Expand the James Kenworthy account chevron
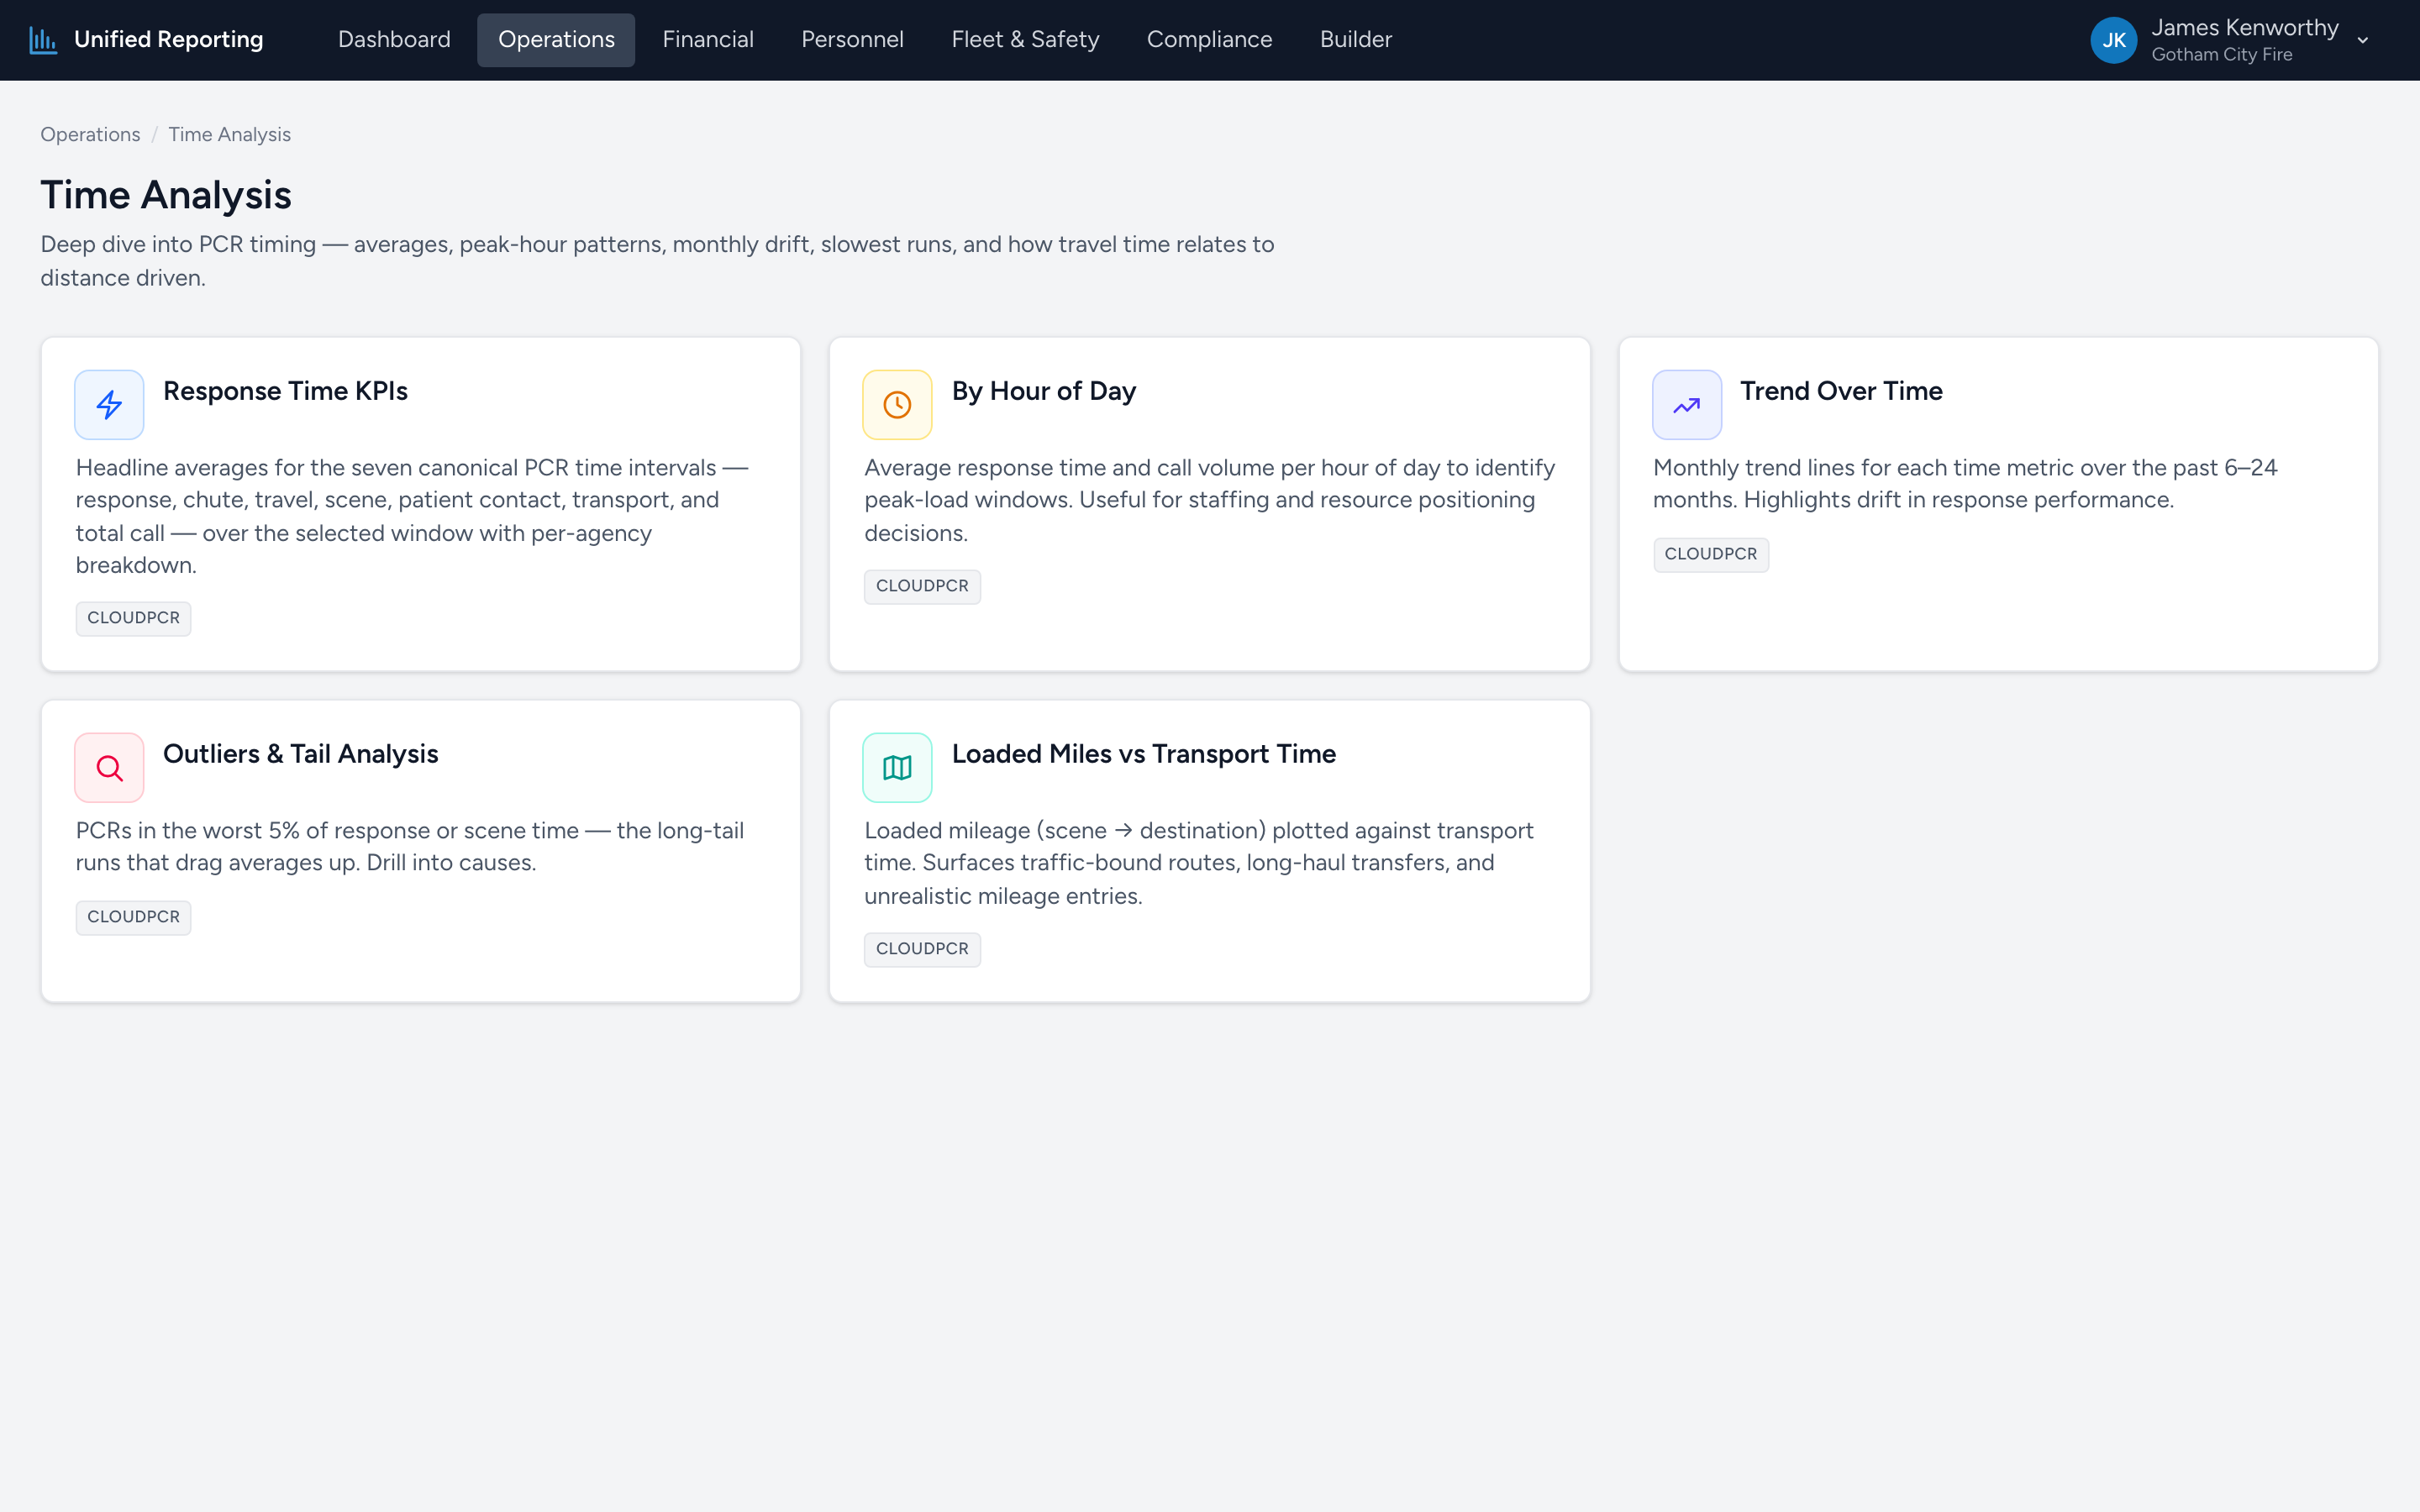Image resolution: width=2420 pixels, height=1512 pixels. pos(2363,41)
